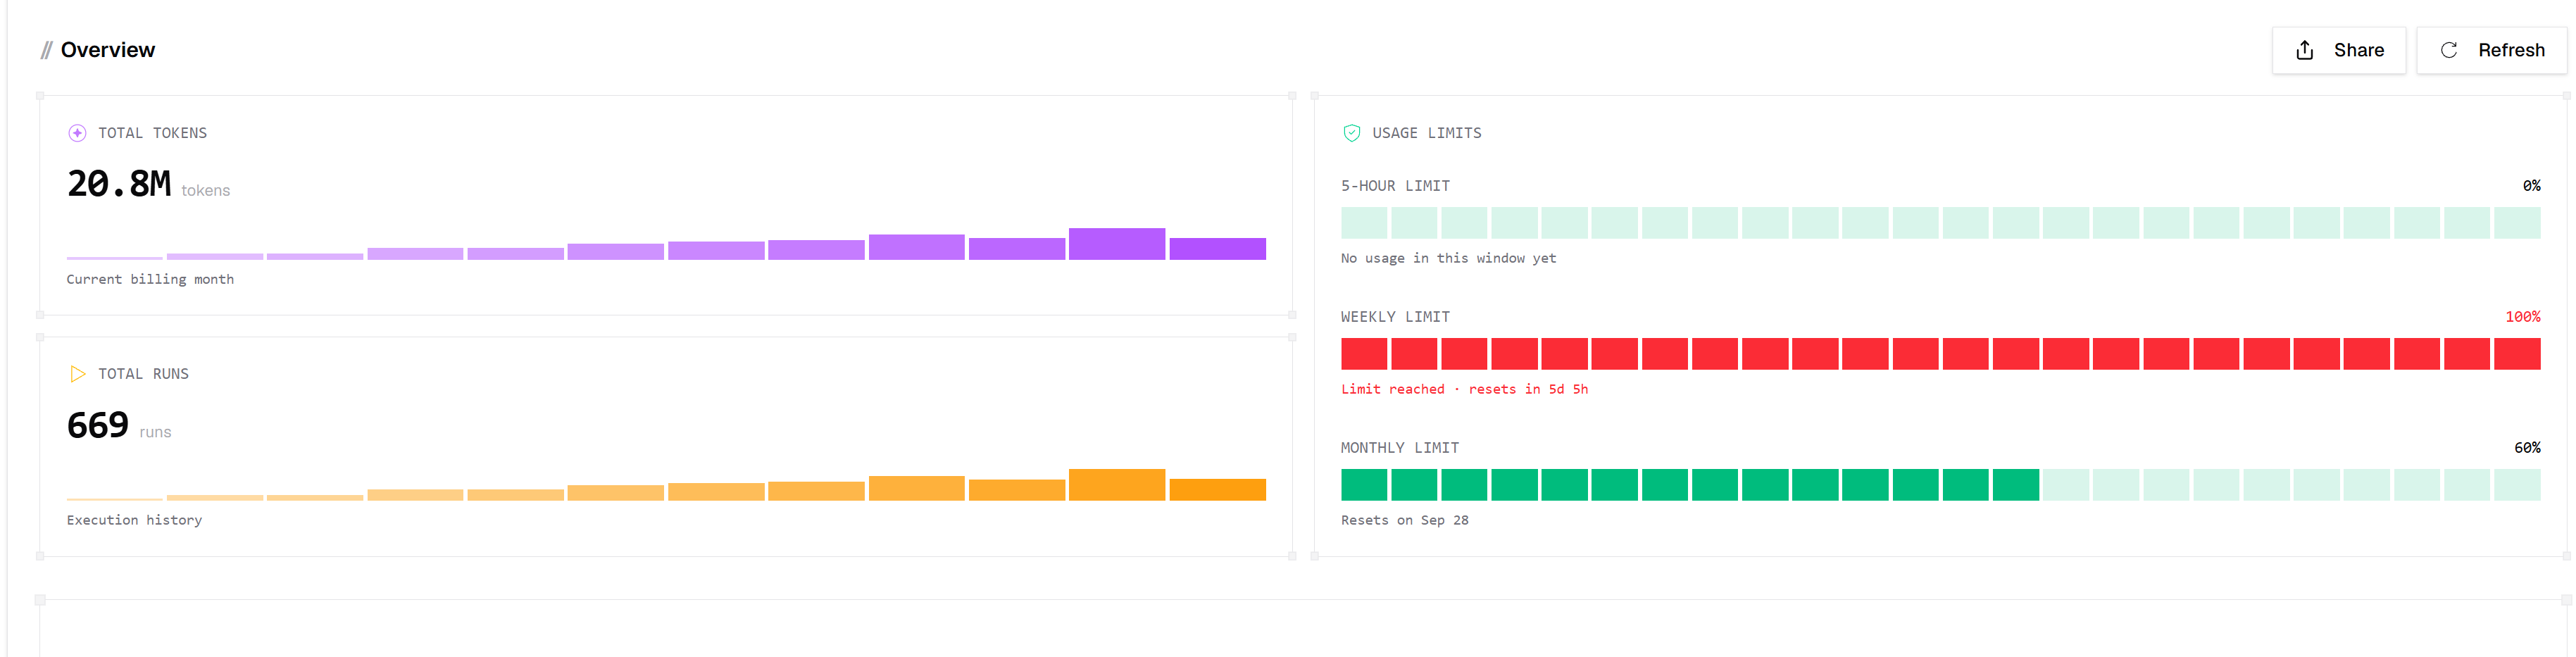Viewport: 2576px width, 657px height.
Task: Click the 'Limit reached' reset notice
Action: [1464, 389]
